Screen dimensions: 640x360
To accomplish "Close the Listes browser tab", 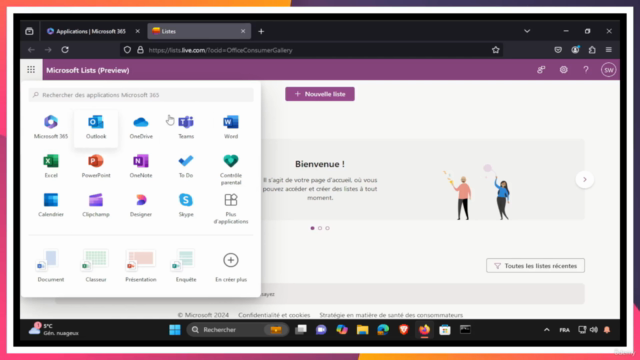I will [243, 31].
